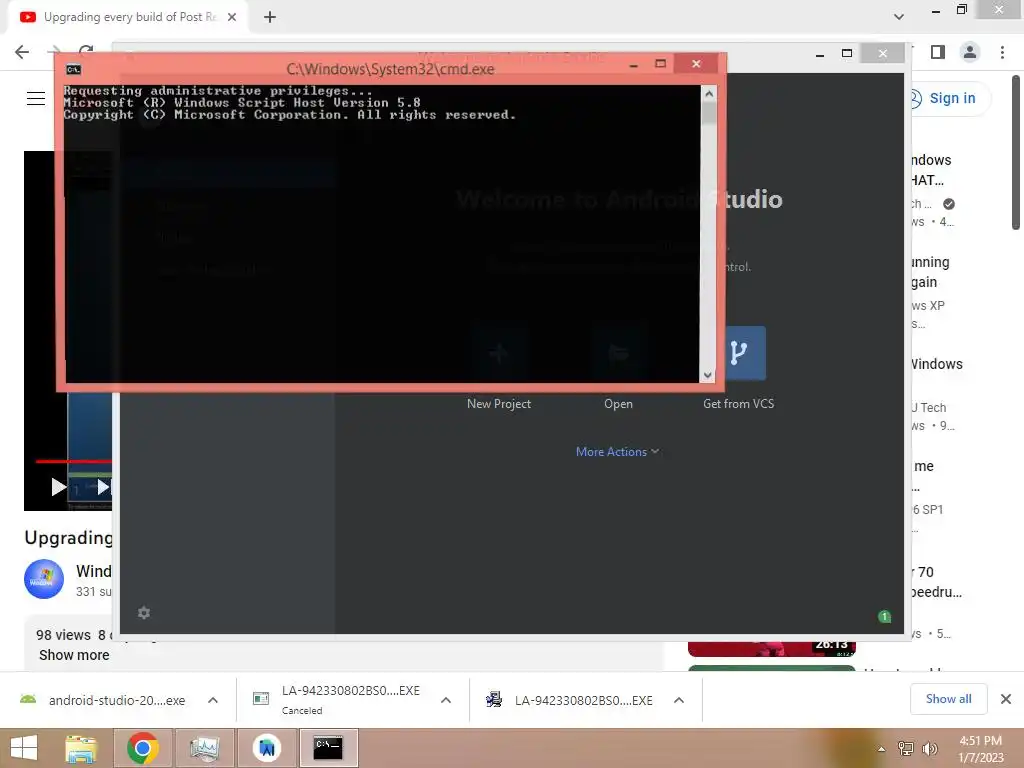Click the green notification badge in Android Studio
Screen dimensions: 1024x768
point(885,616)
